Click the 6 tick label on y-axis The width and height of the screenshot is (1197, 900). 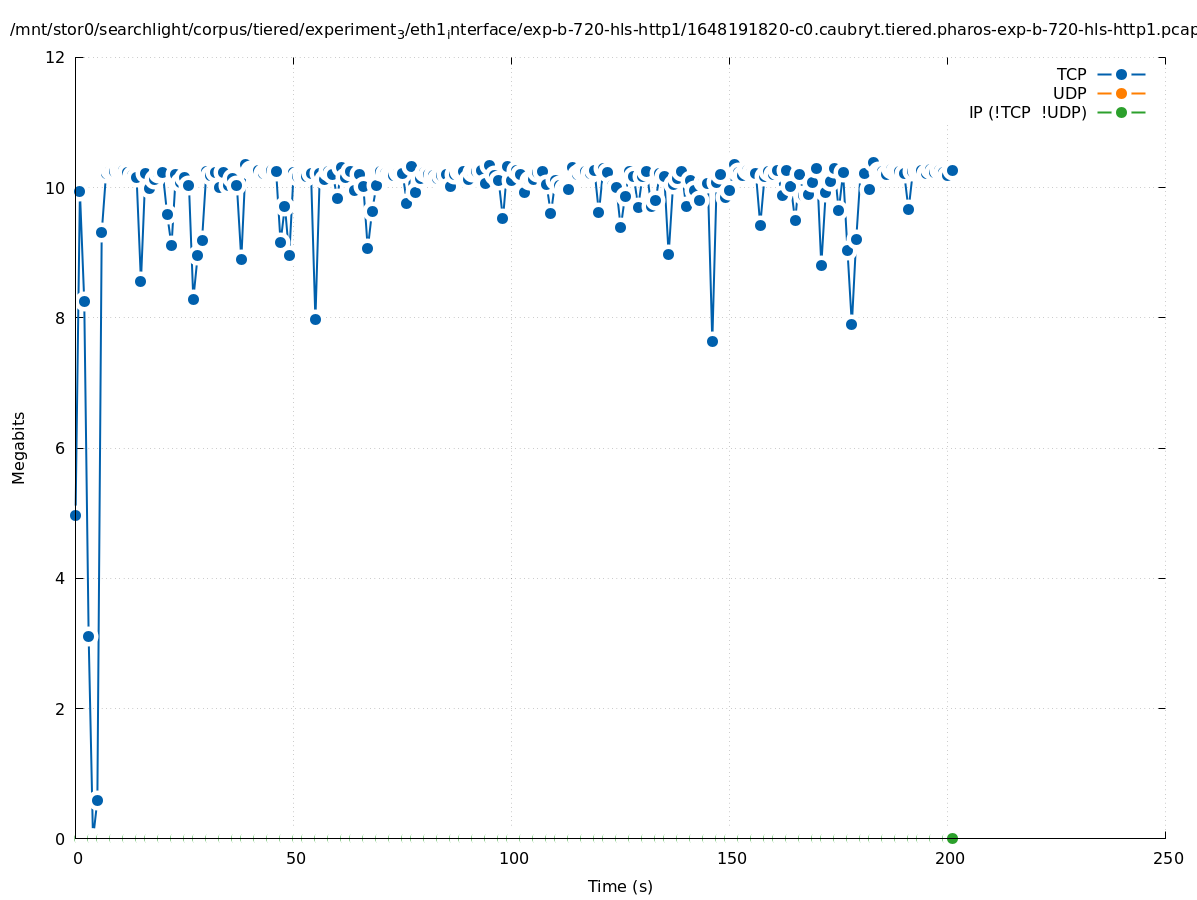tap(60, 448)
